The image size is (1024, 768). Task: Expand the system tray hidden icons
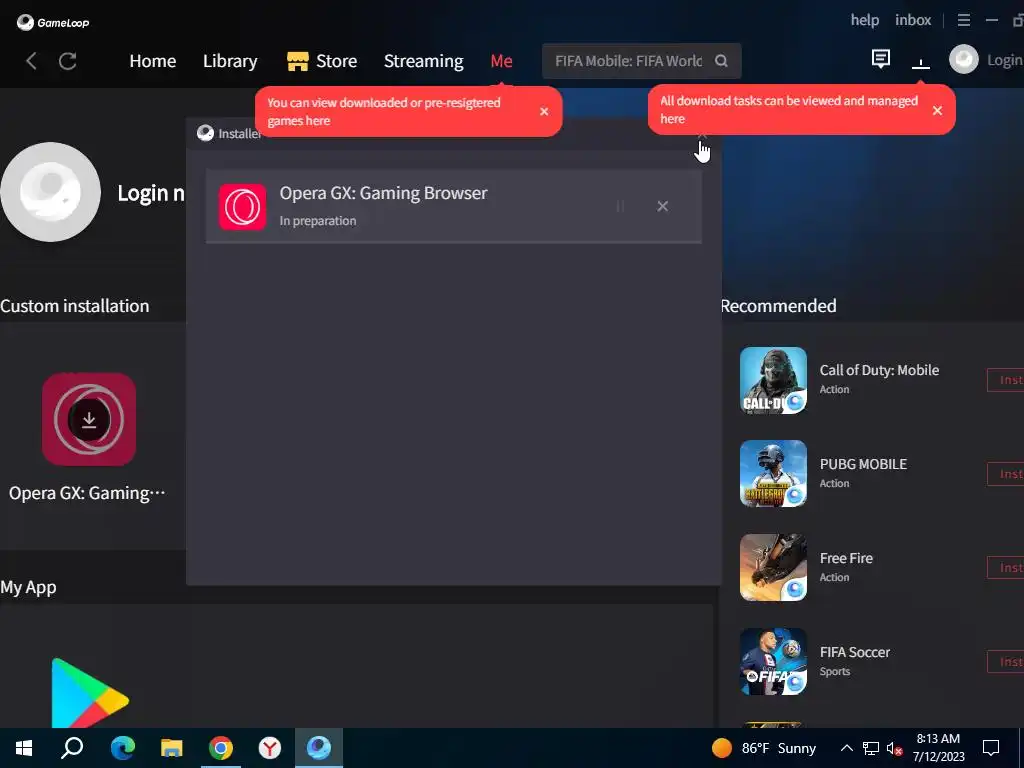click(x=846, y=748)
